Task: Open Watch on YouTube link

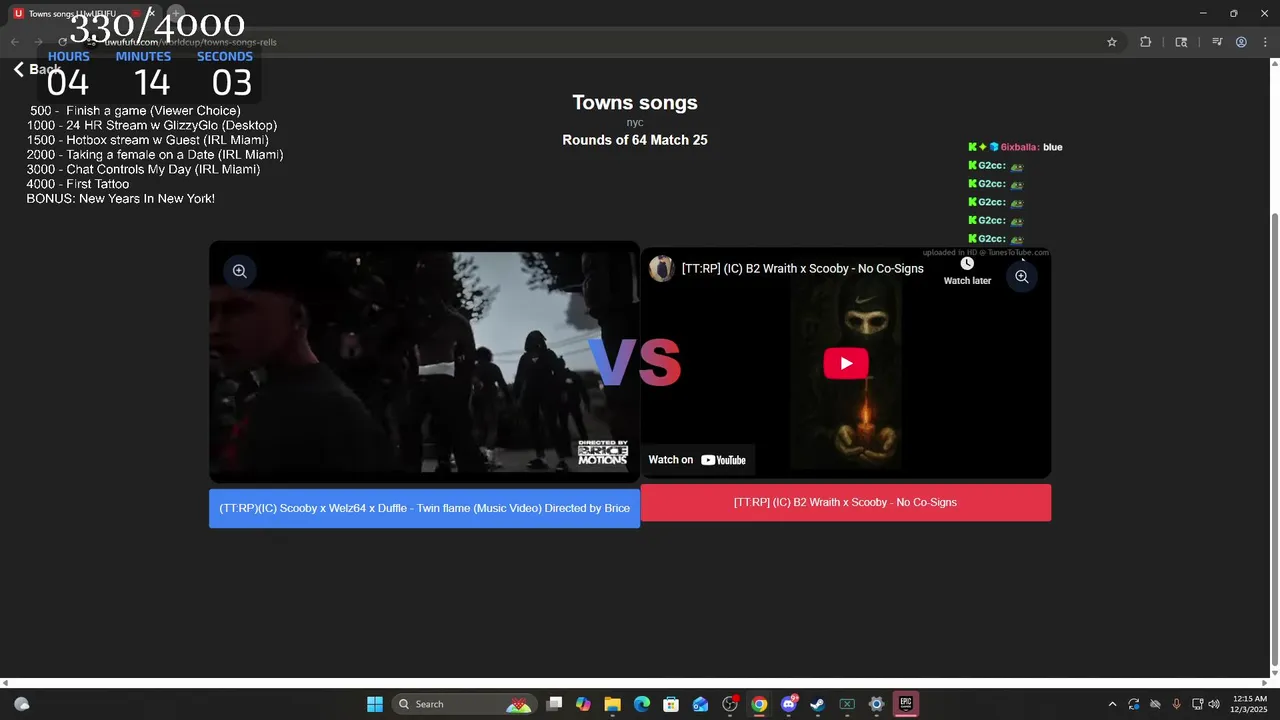Action: click(x=697, y=460)
